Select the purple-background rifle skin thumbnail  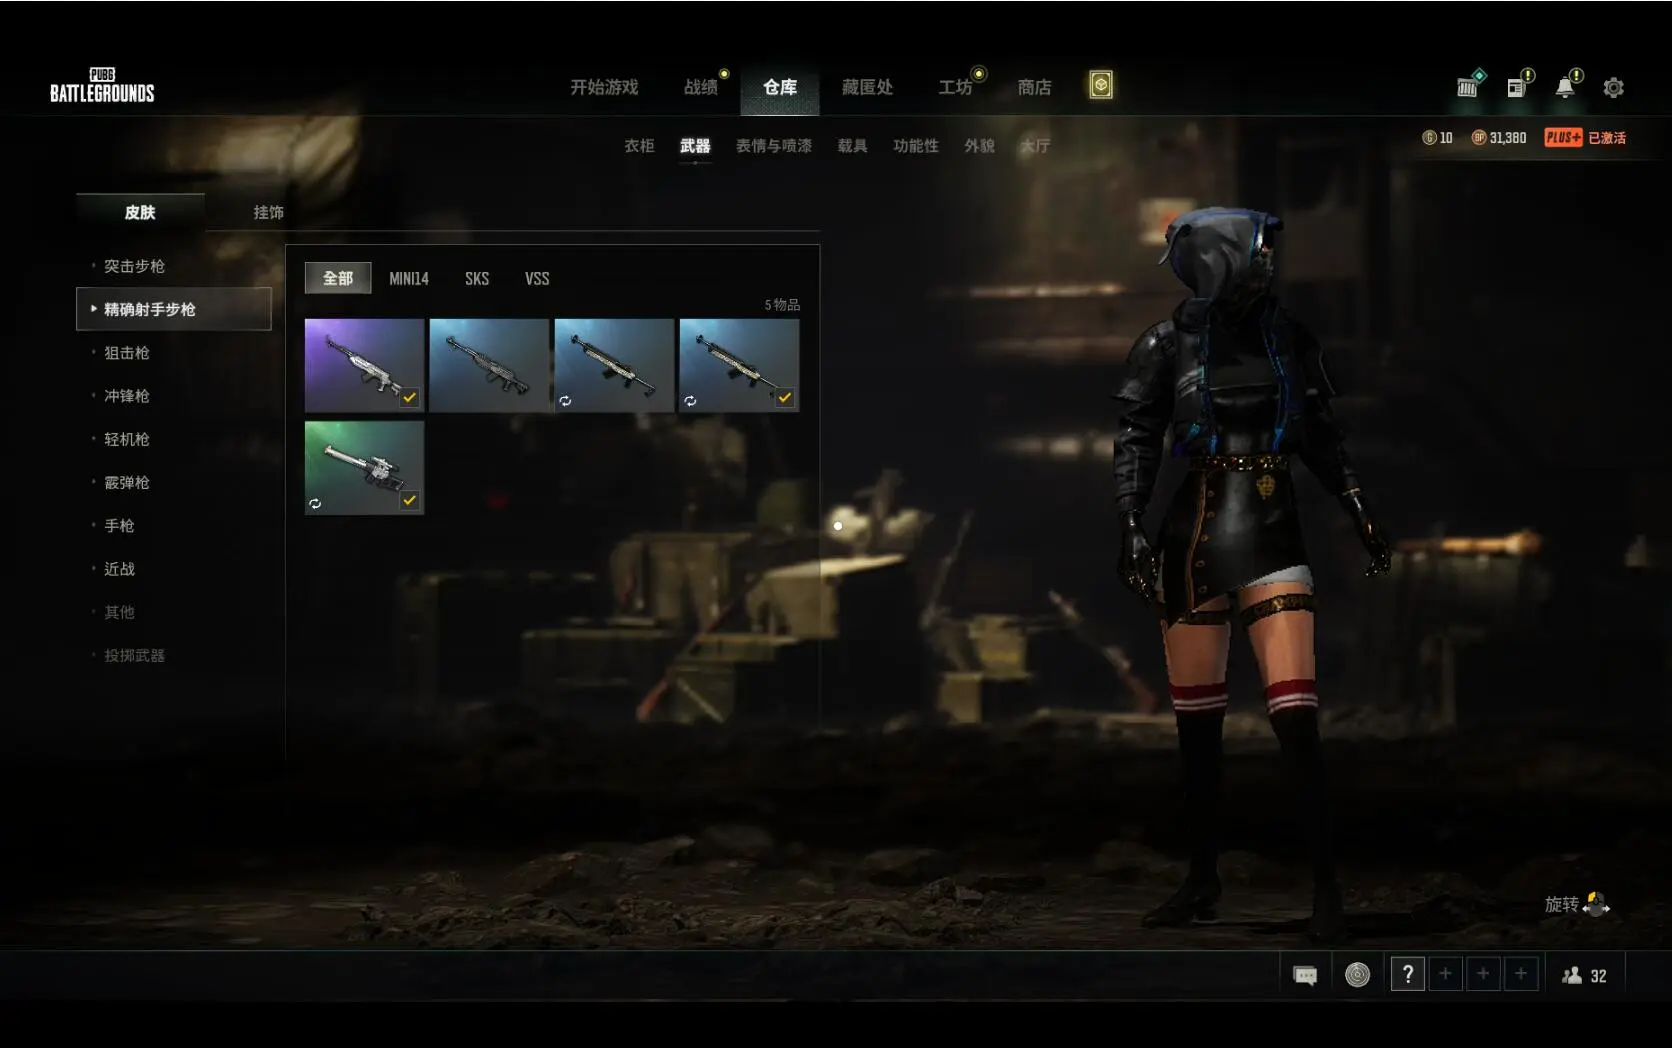(x=364, y=365)
